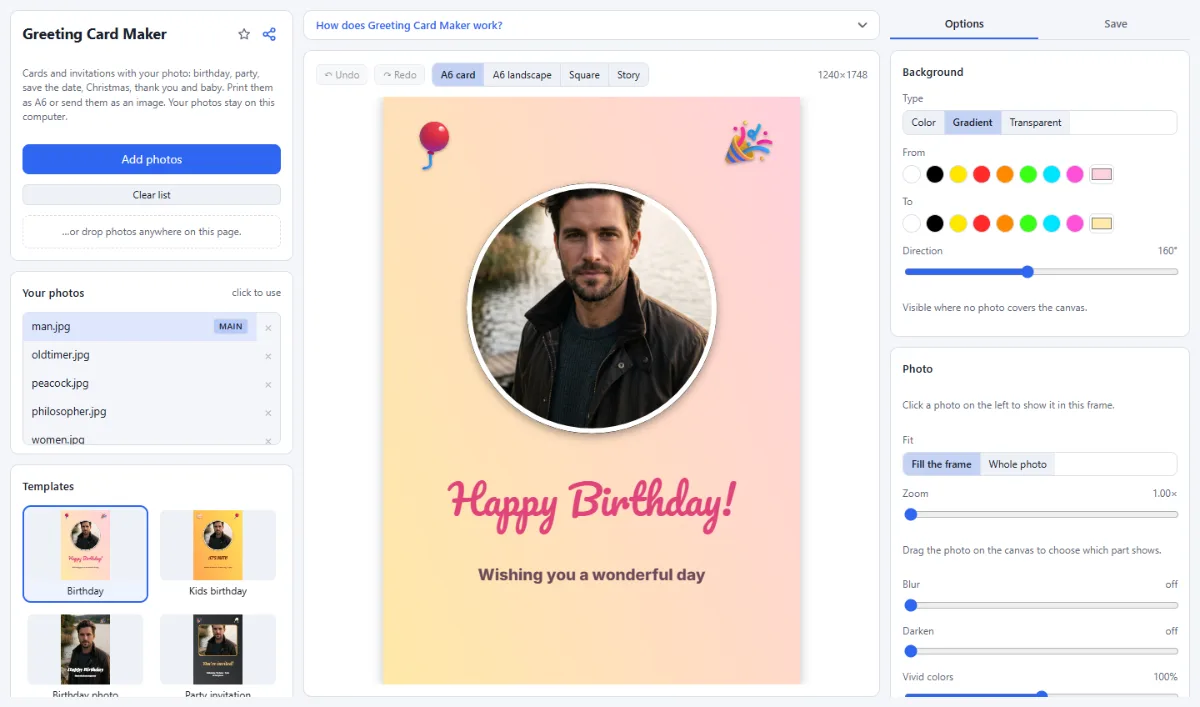The height and width of the screenshot is (707, 1200).
Task: Click the Clear list button
Action: (x=151, y=195)
